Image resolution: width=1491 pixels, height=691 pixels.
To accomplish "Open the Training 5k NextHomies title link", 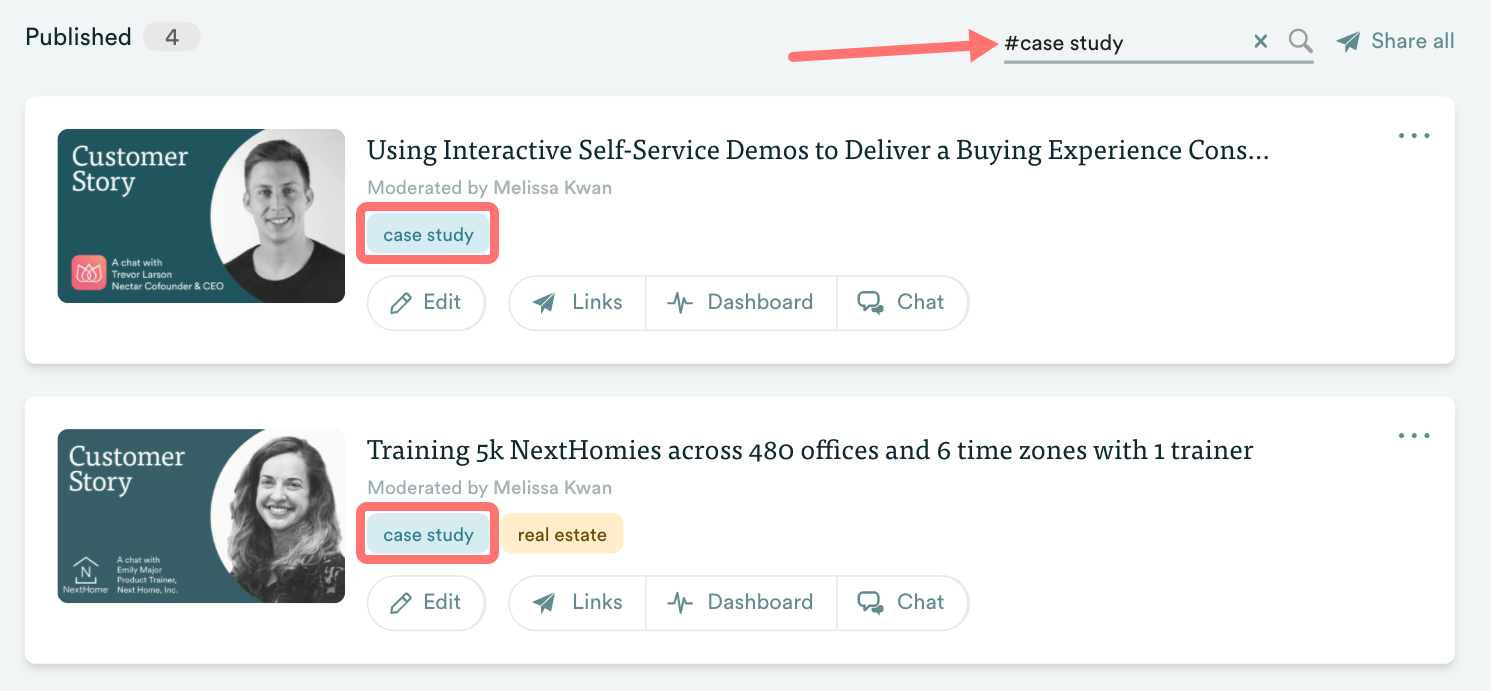I will click(x=810, y=450).
